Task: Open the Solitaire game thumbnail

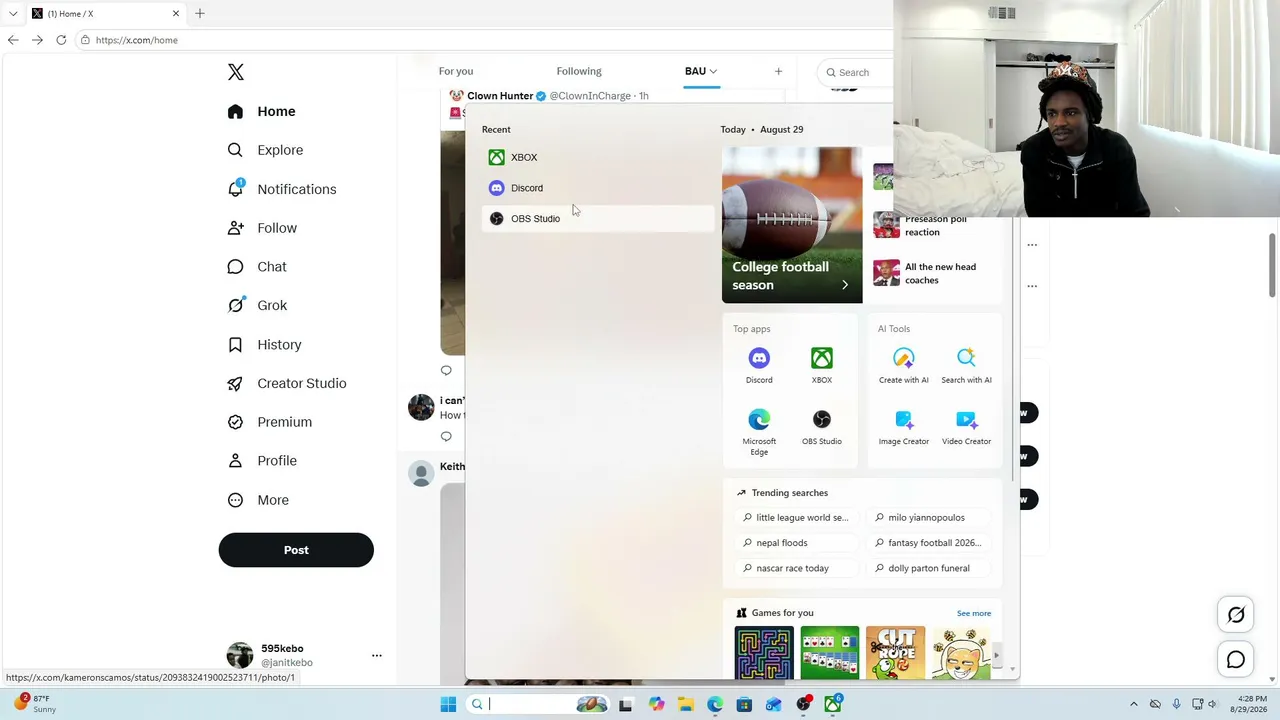Action: (830, 653)
